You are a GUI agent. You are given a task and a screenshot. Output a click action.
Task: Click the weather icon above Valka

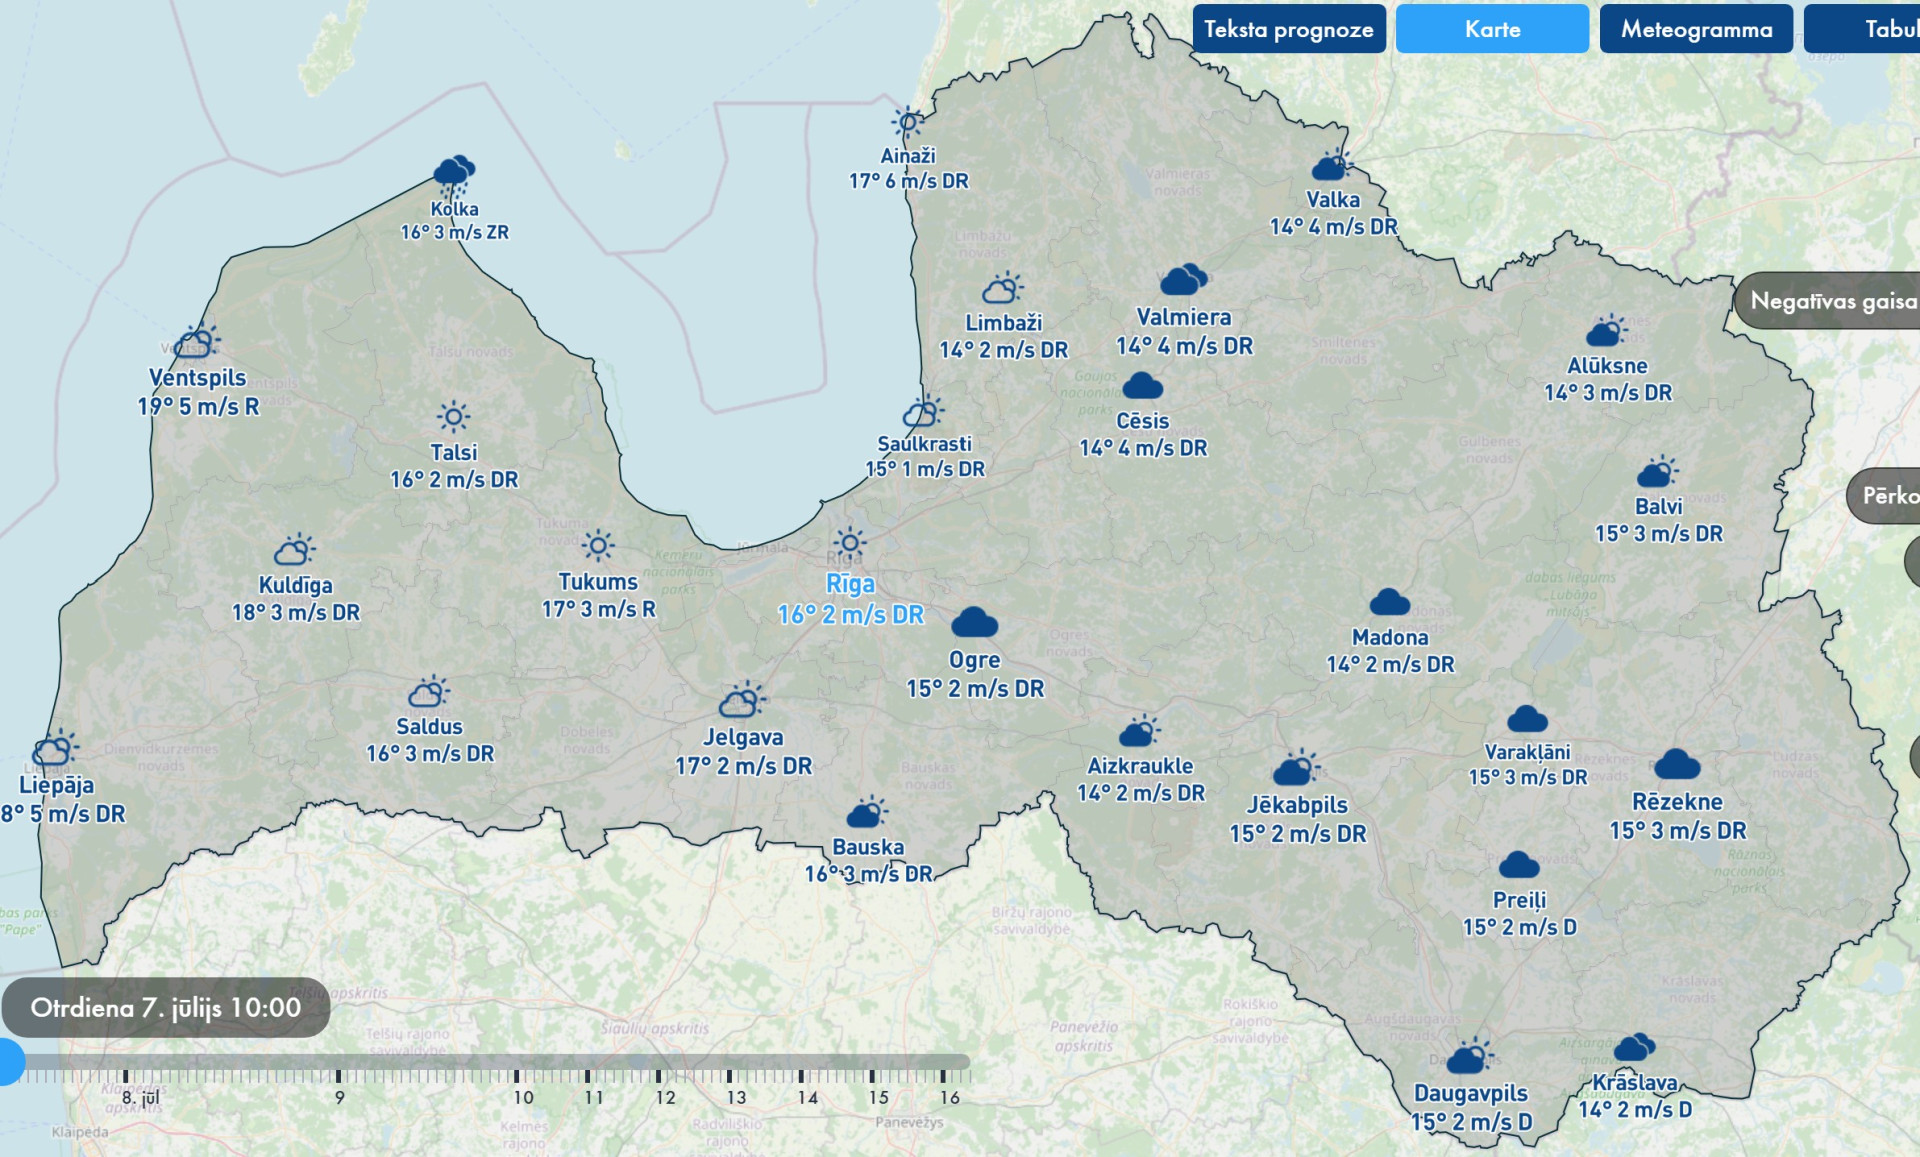pos(1332,165)
